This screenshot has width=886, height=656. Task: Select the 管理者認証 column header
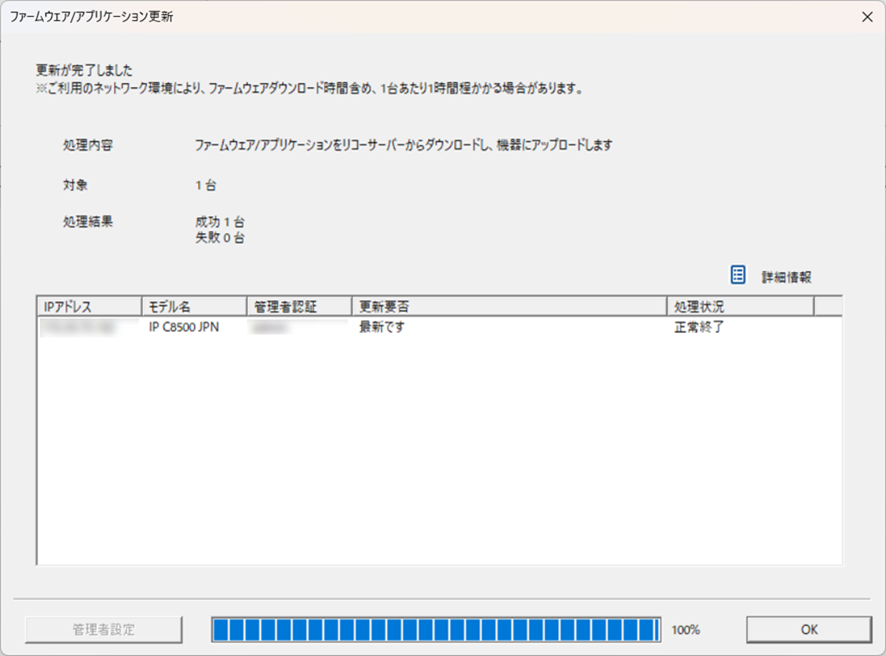tap(298, 306)
